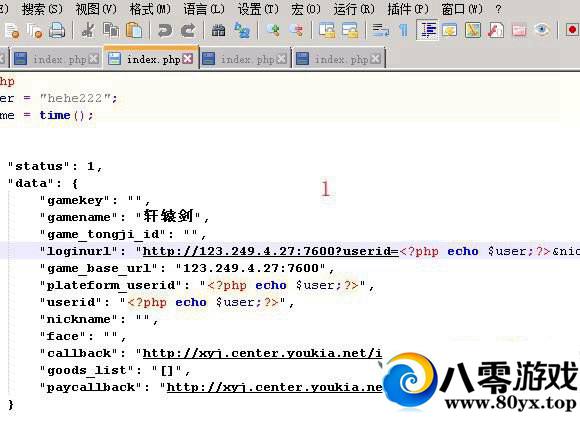Undo the last edit via toolbar arrow
This screenshot has width=580, height=437.
coord(165,30)
